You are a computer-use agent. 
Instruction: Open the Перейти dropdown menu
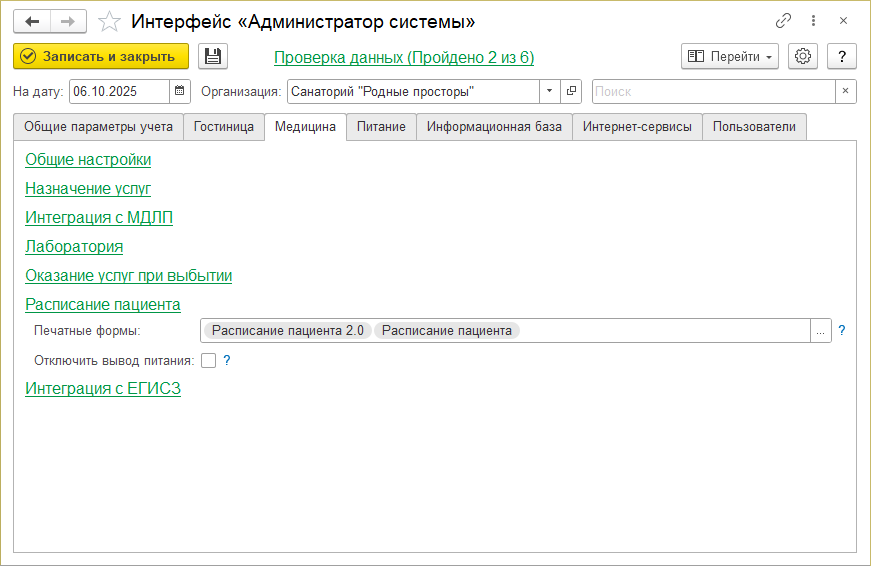(730, 56)
